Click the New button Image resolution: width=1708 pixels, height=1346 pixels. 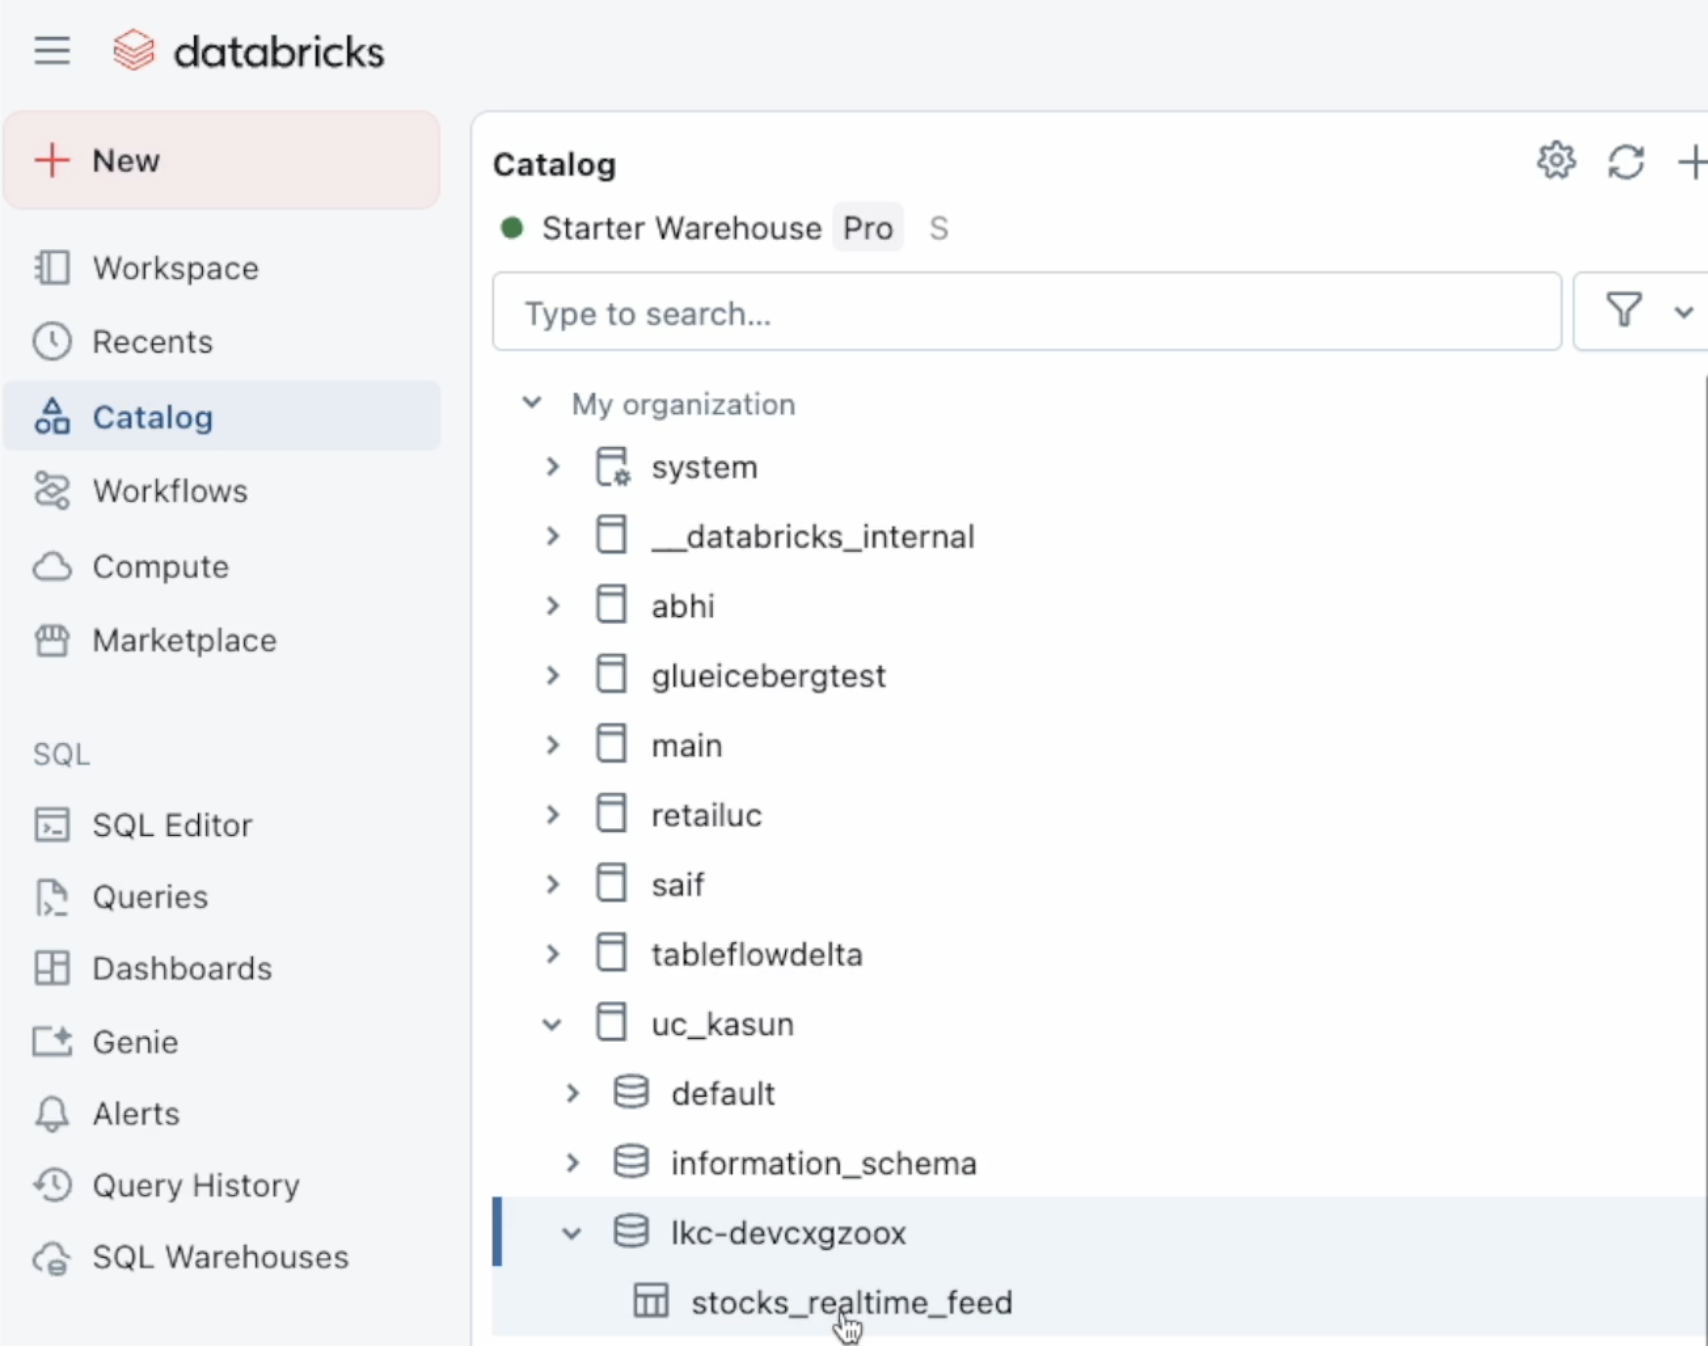coord(222,160)
